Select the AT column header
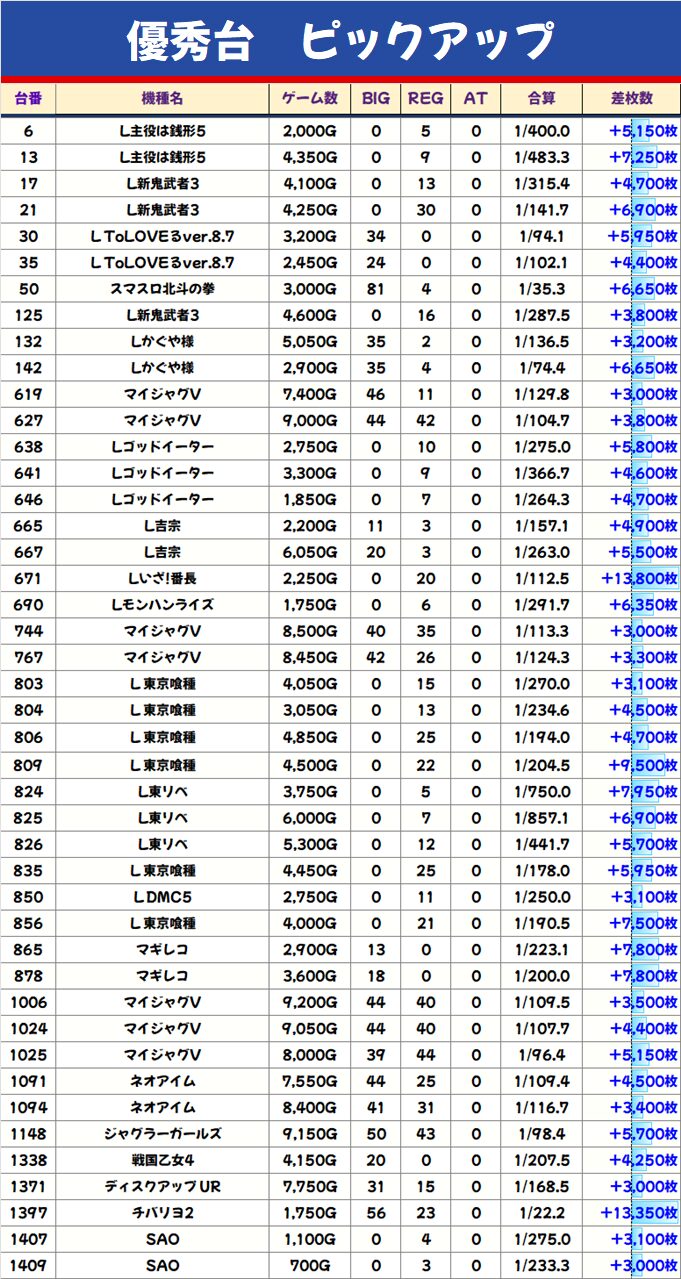The width and height of the screenshot is (681, 1279). click(476, 98)
